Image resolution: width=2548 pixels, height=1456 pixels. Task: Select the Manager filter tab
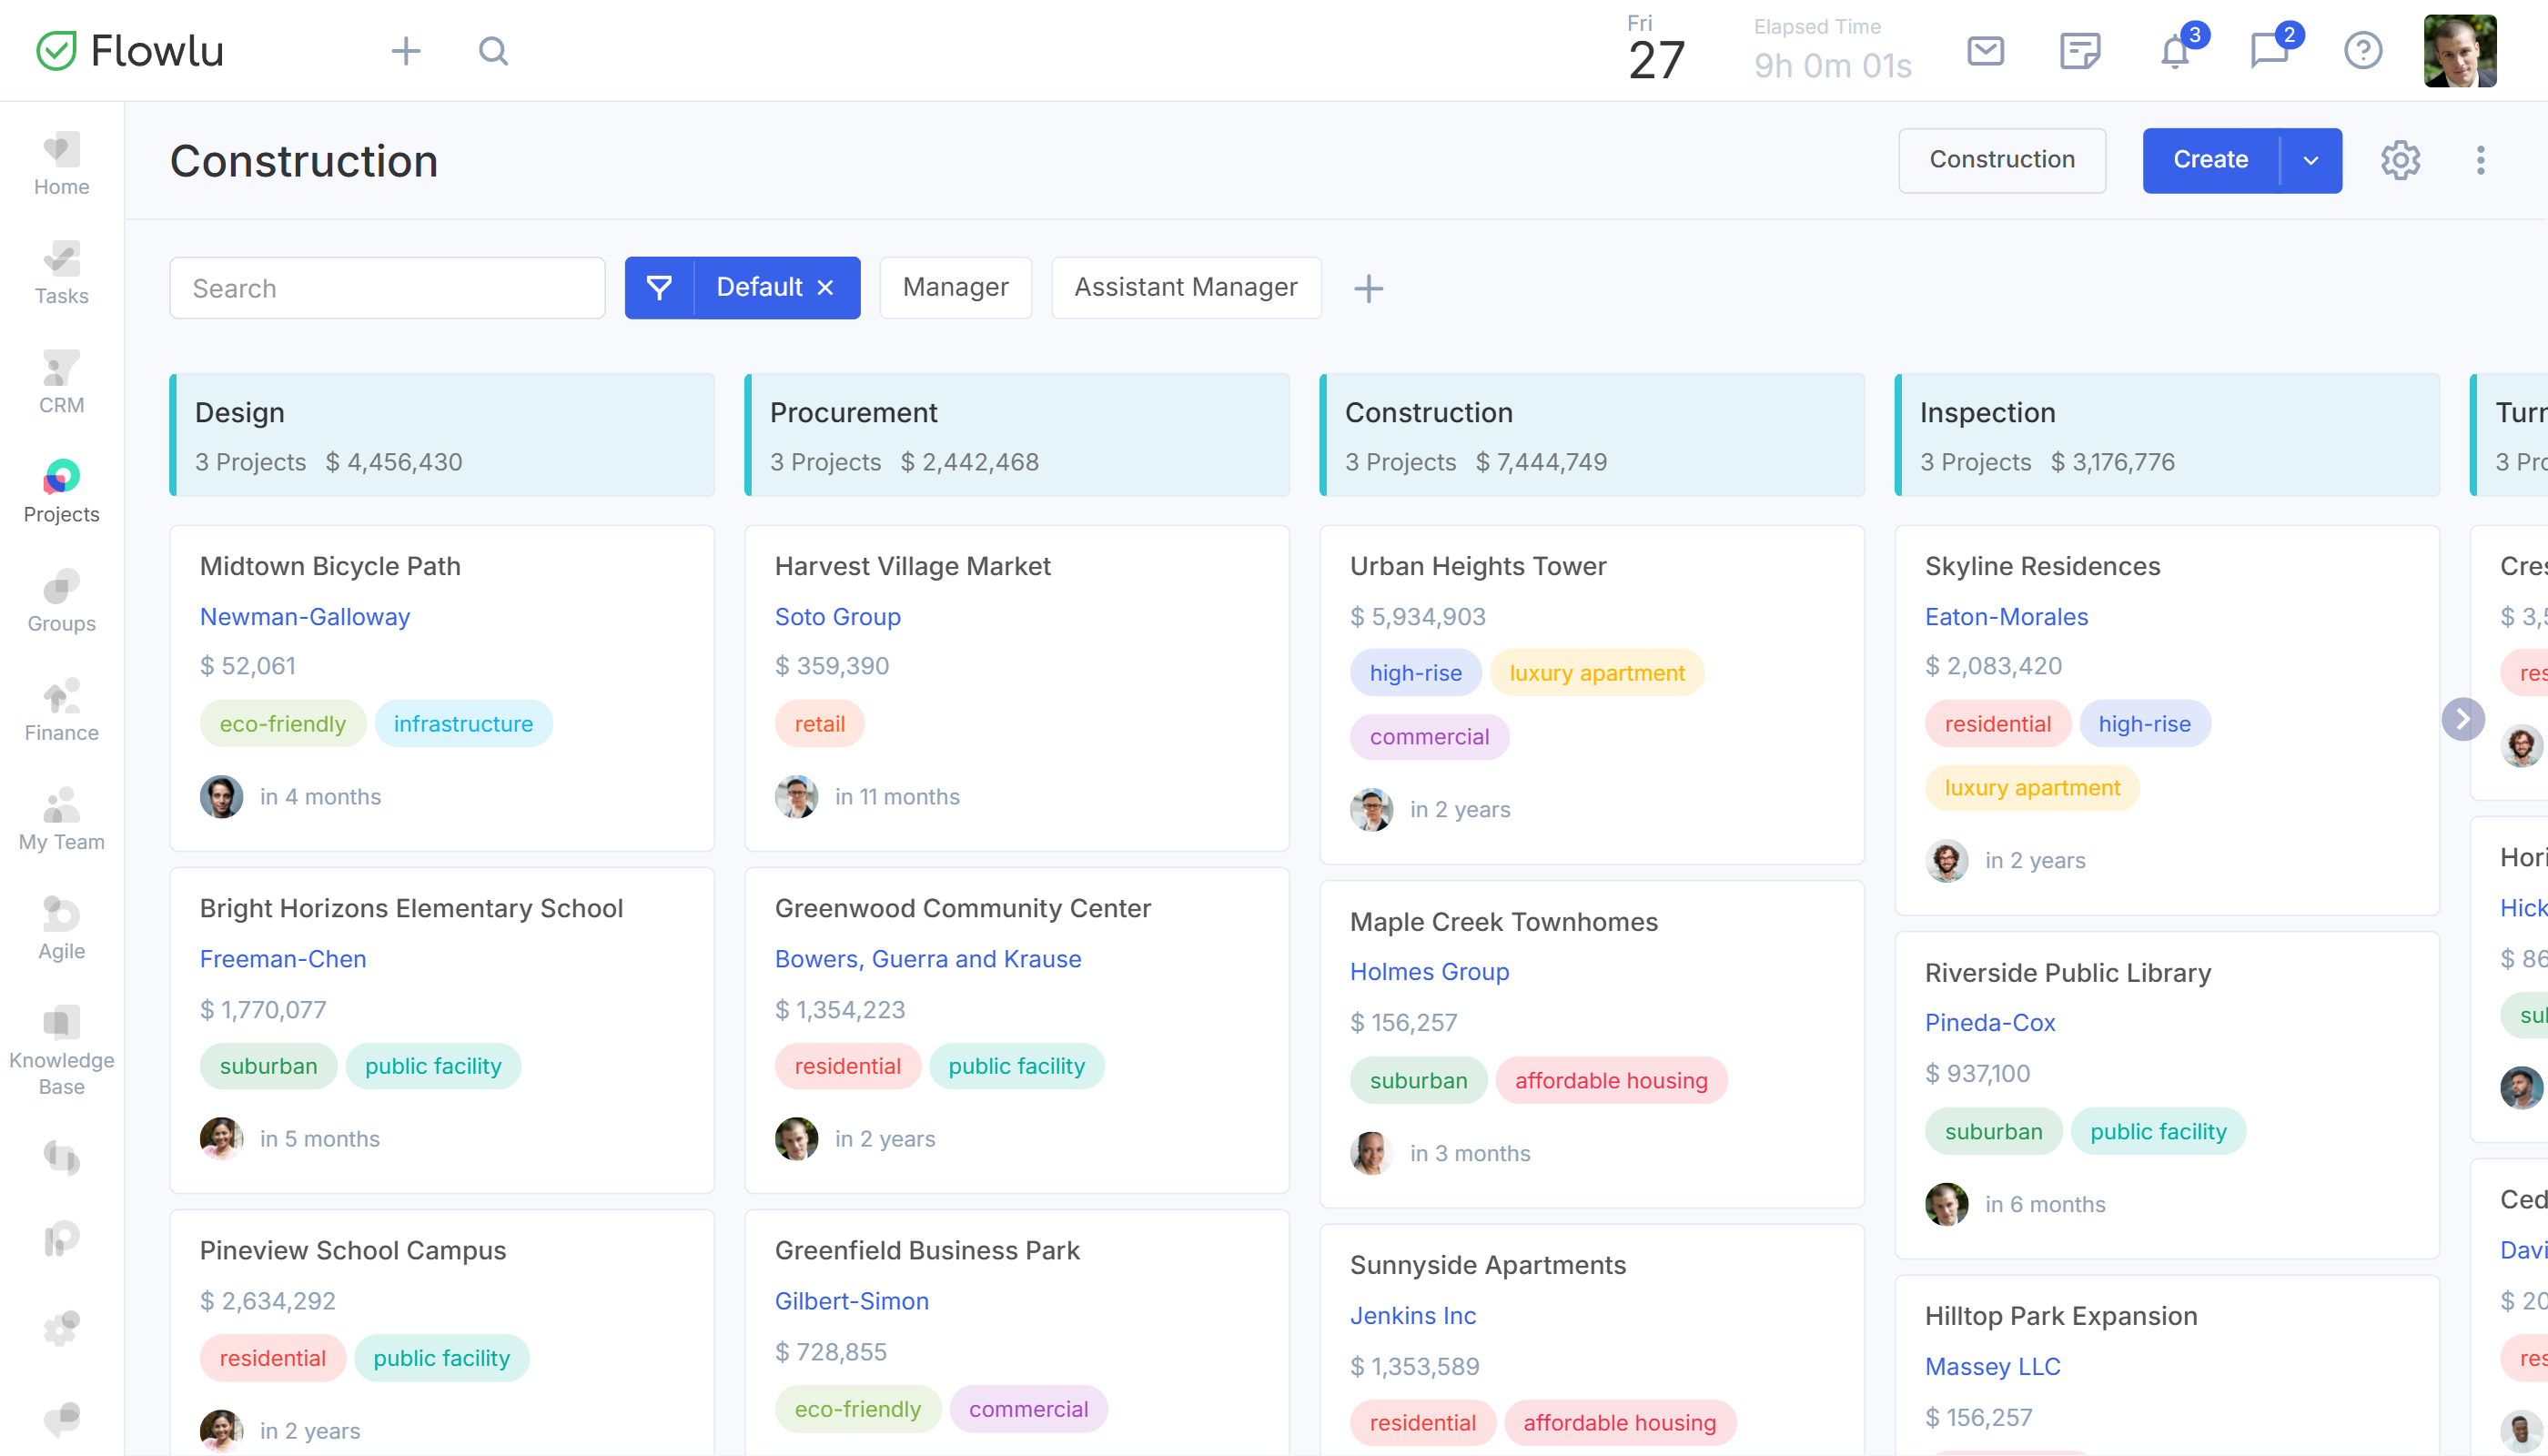tap(955, 287)
